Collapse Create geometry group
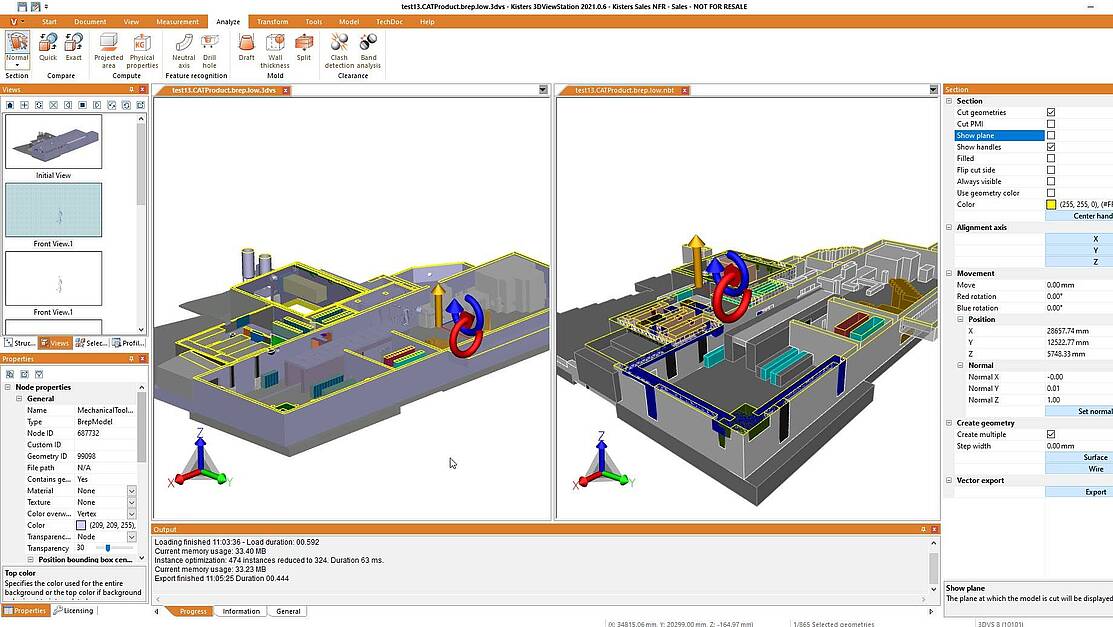This screenshot has height=627, width=1113. 949,422
